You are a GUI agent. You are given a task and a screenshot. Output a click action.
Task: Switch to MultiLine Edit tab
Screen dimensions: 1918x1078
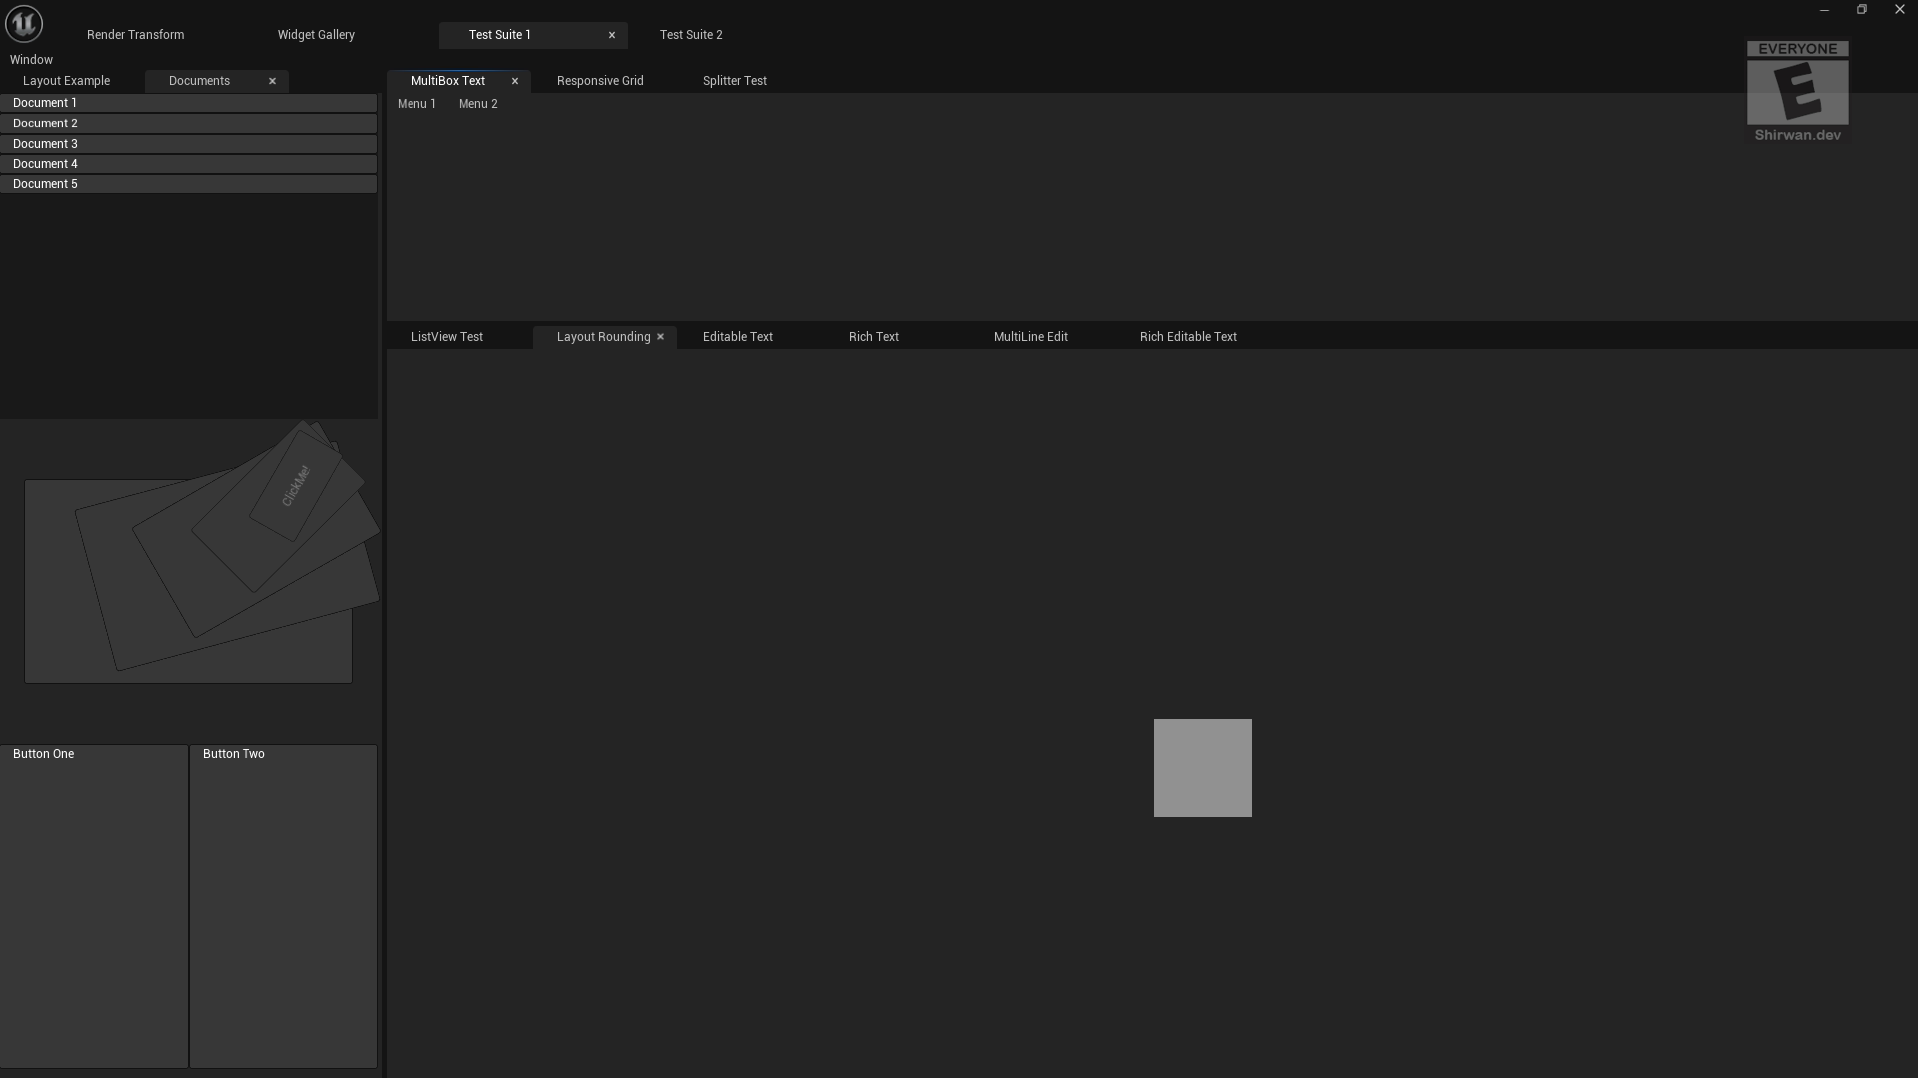click(x=1031, y=337)
